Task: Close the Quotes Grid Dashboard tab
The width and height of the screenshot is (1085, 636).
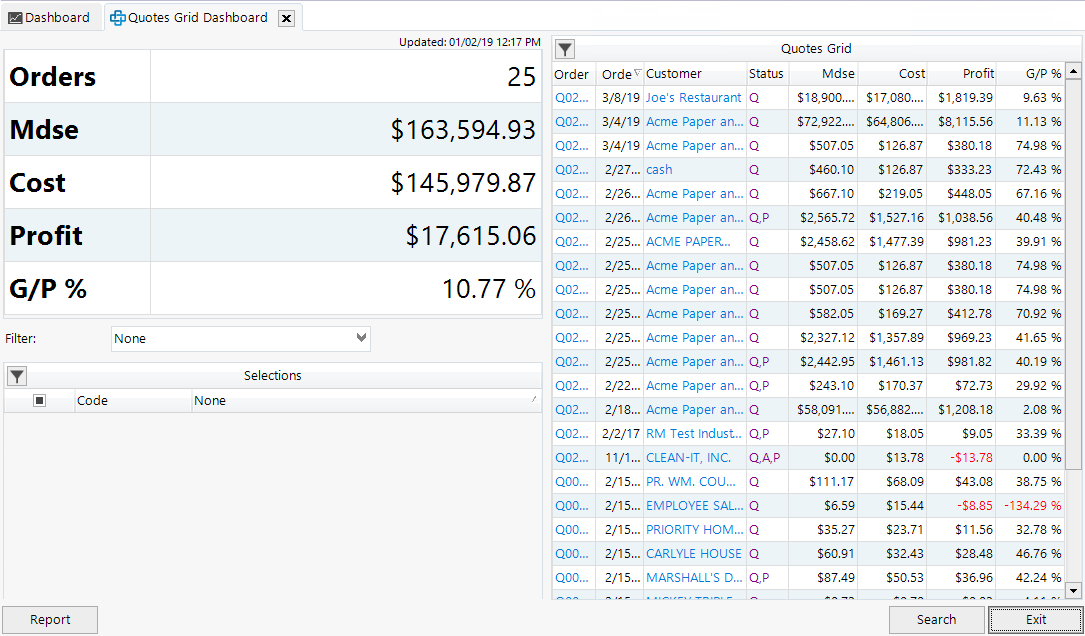Action: point(287,17)
